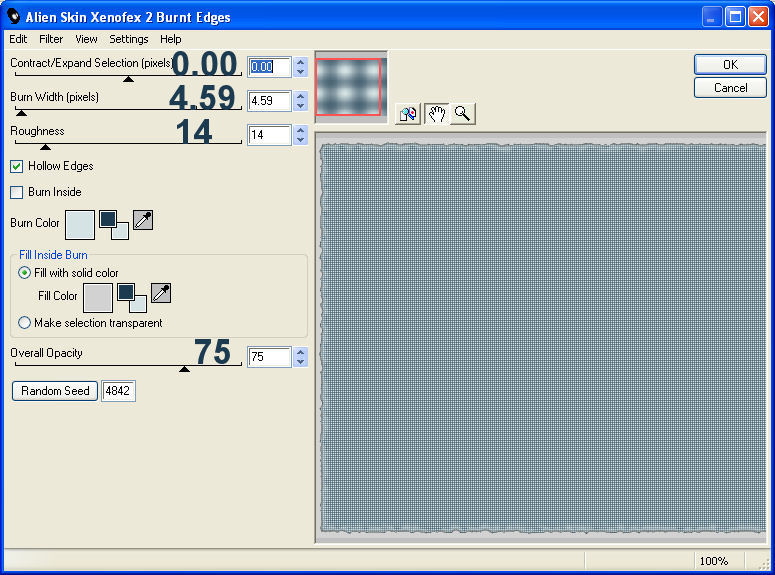Image resolution: width=775 pixels, height=575 pixels.
Task: Click the Overall Opacity value field
Action: click(269, 357)
